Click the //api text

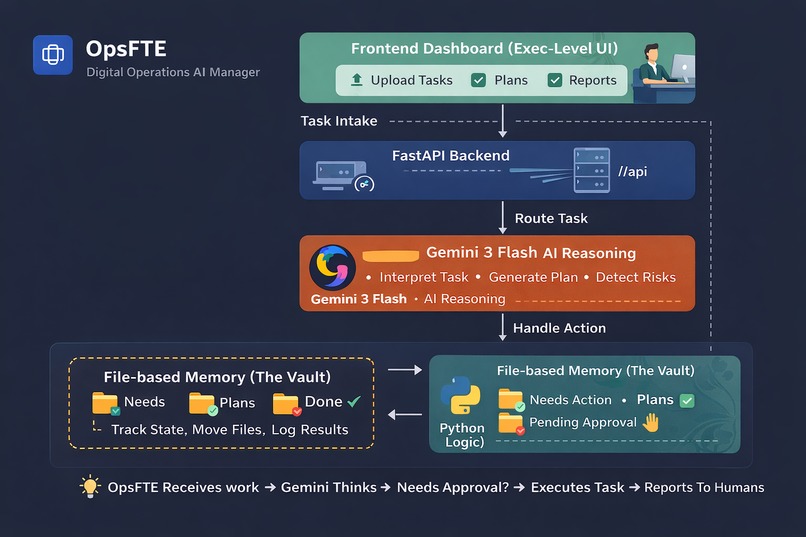tap(632, 171)
